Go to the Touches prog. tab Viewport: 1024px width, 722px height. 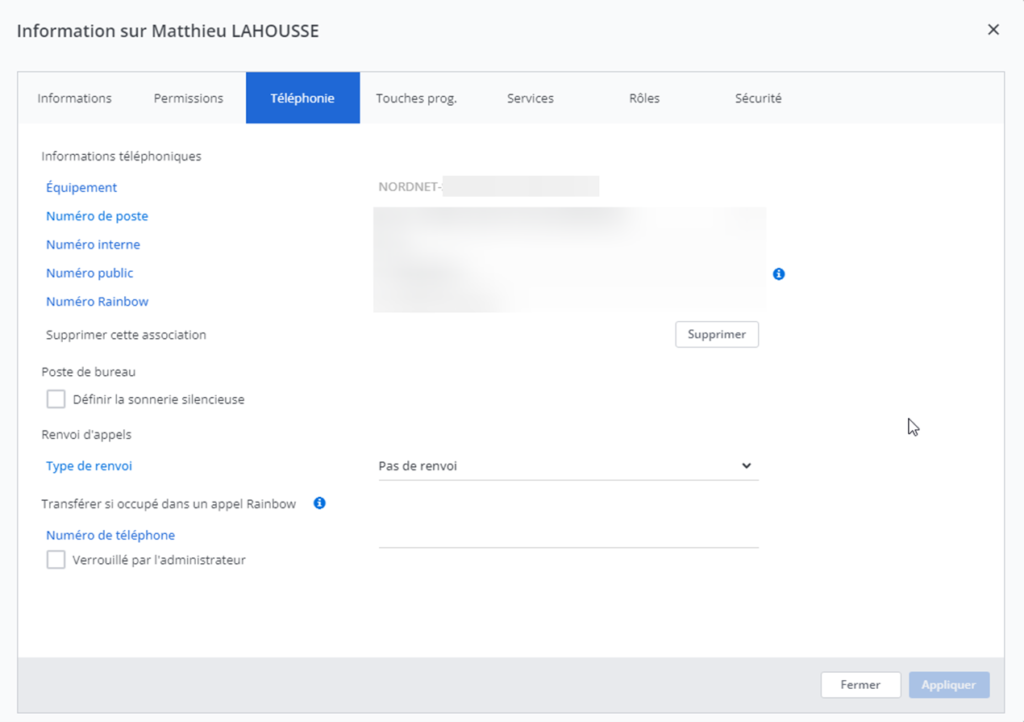pos(416,98)
